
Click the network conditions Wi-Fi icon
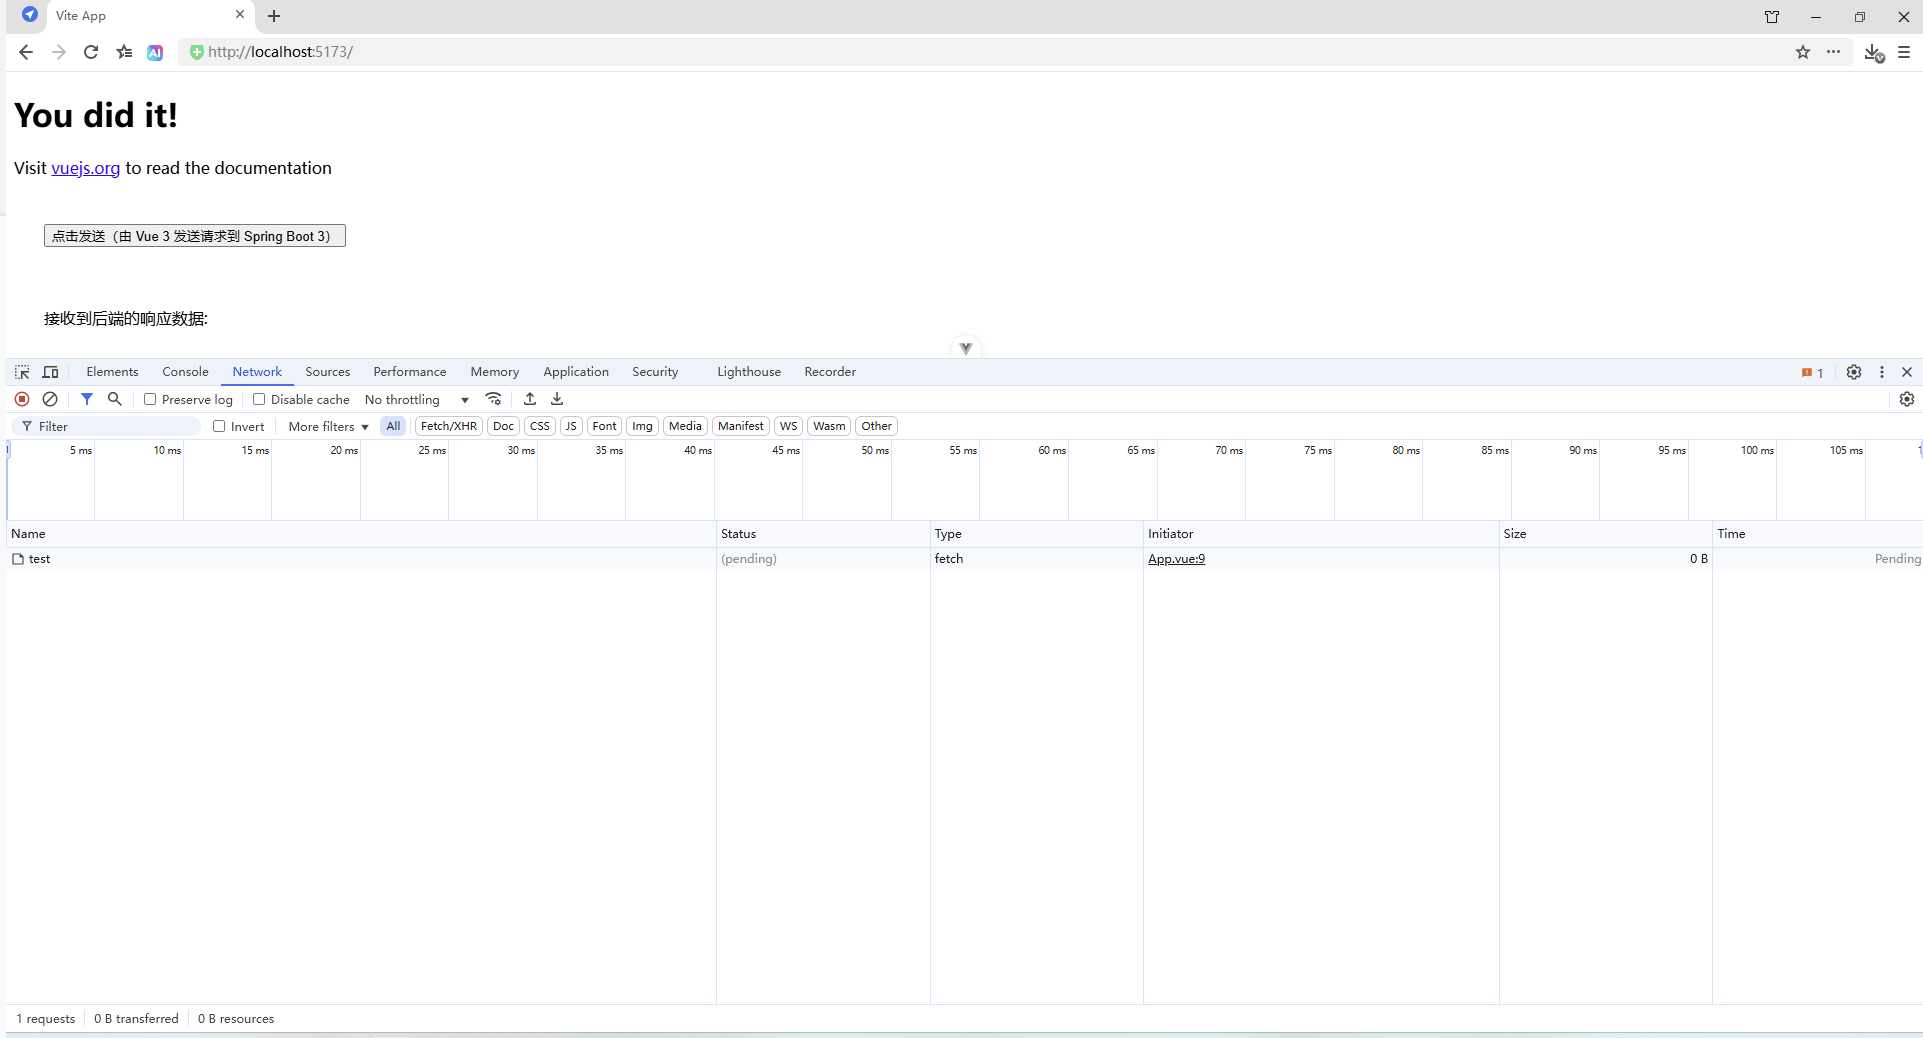[x=493, y=399]
